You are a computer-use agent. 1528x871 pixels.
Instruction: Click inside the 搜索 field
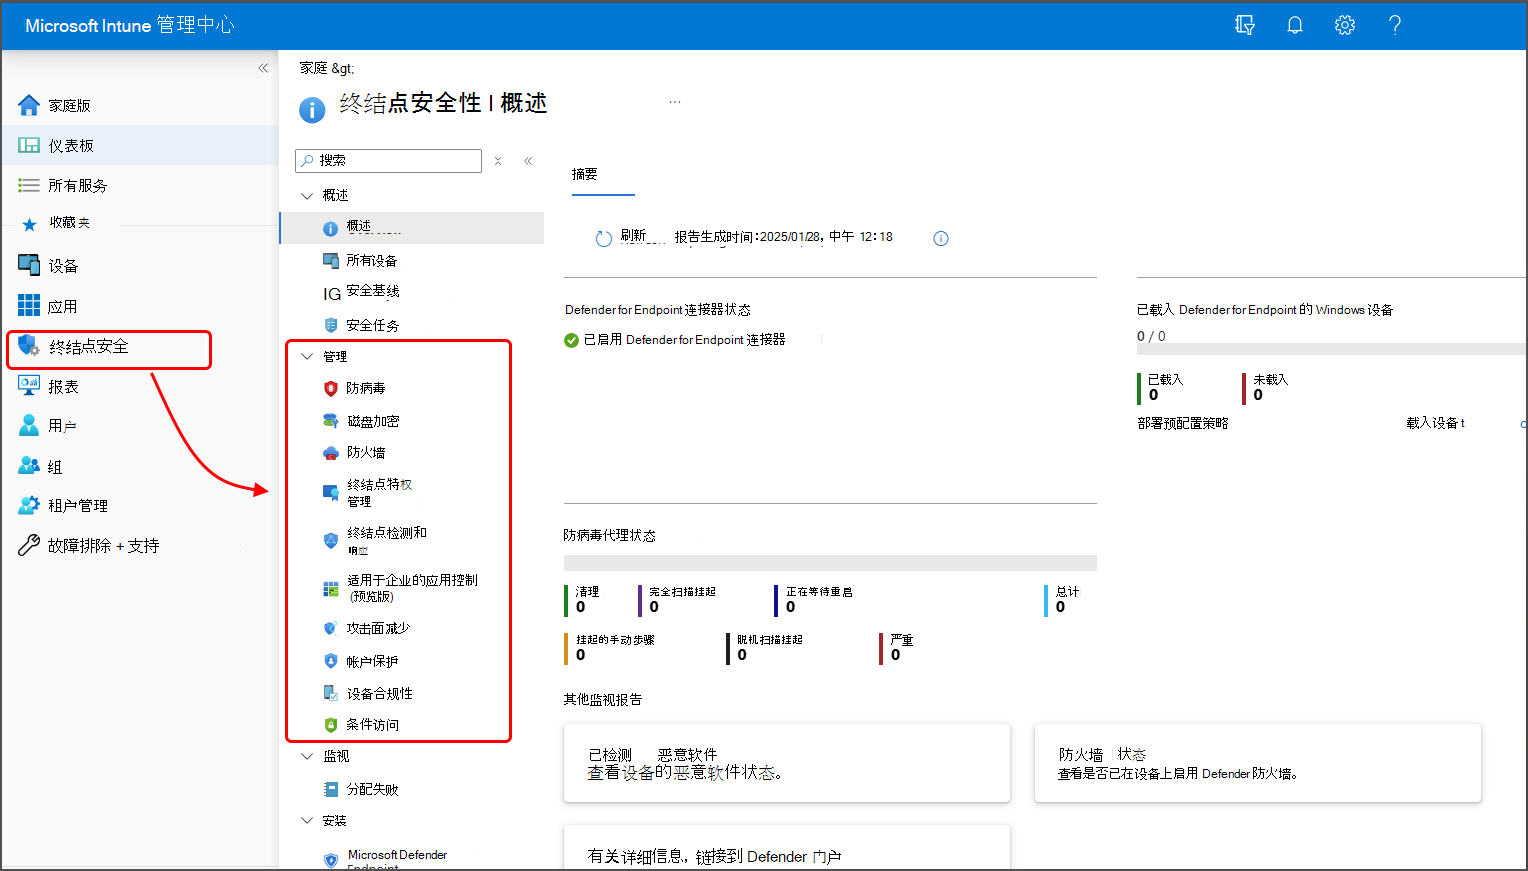tap(389, 161)
